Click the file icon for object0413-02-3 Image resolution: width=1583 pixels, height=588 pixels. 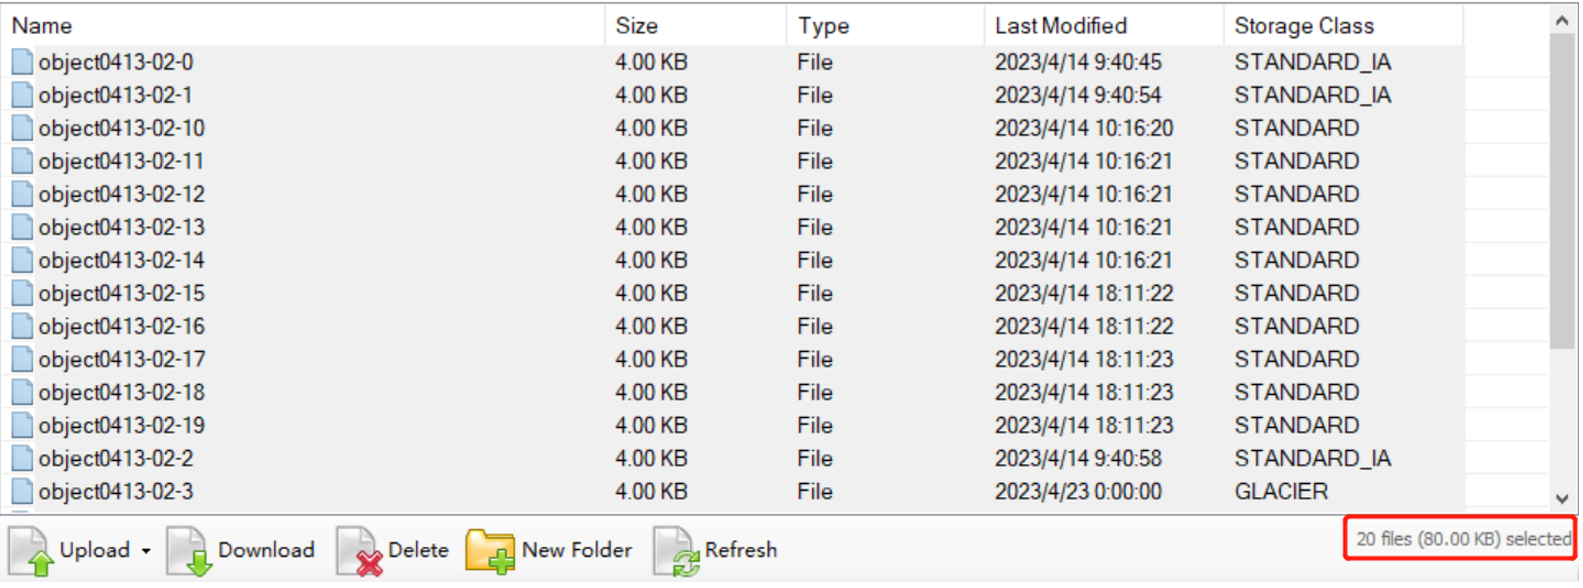(x=22, y=491)
